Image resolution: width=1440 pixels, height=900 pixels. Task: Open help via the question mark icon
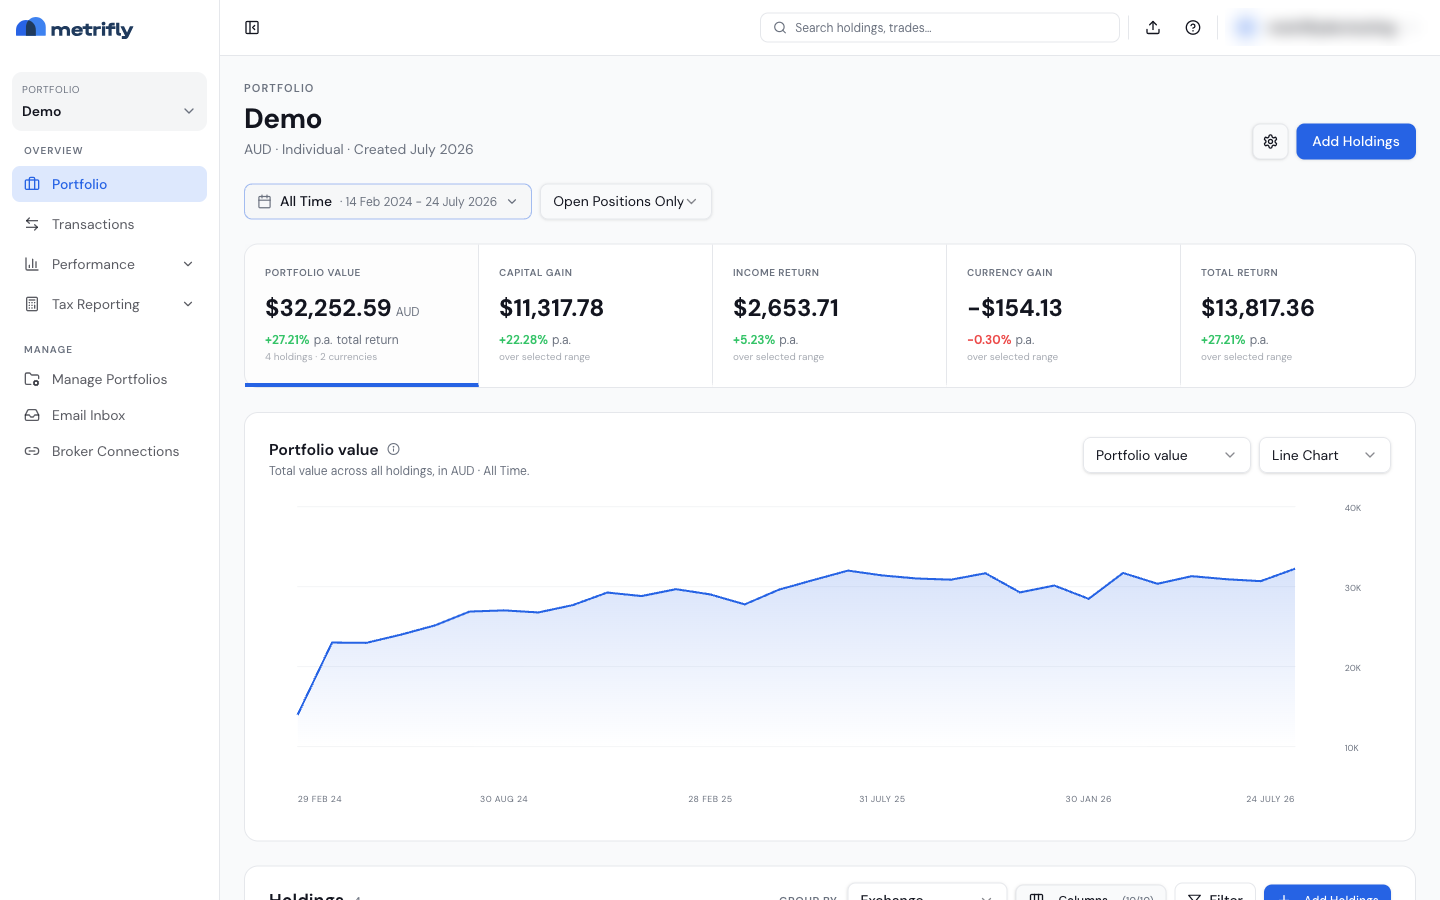[x=1193, y=28]
